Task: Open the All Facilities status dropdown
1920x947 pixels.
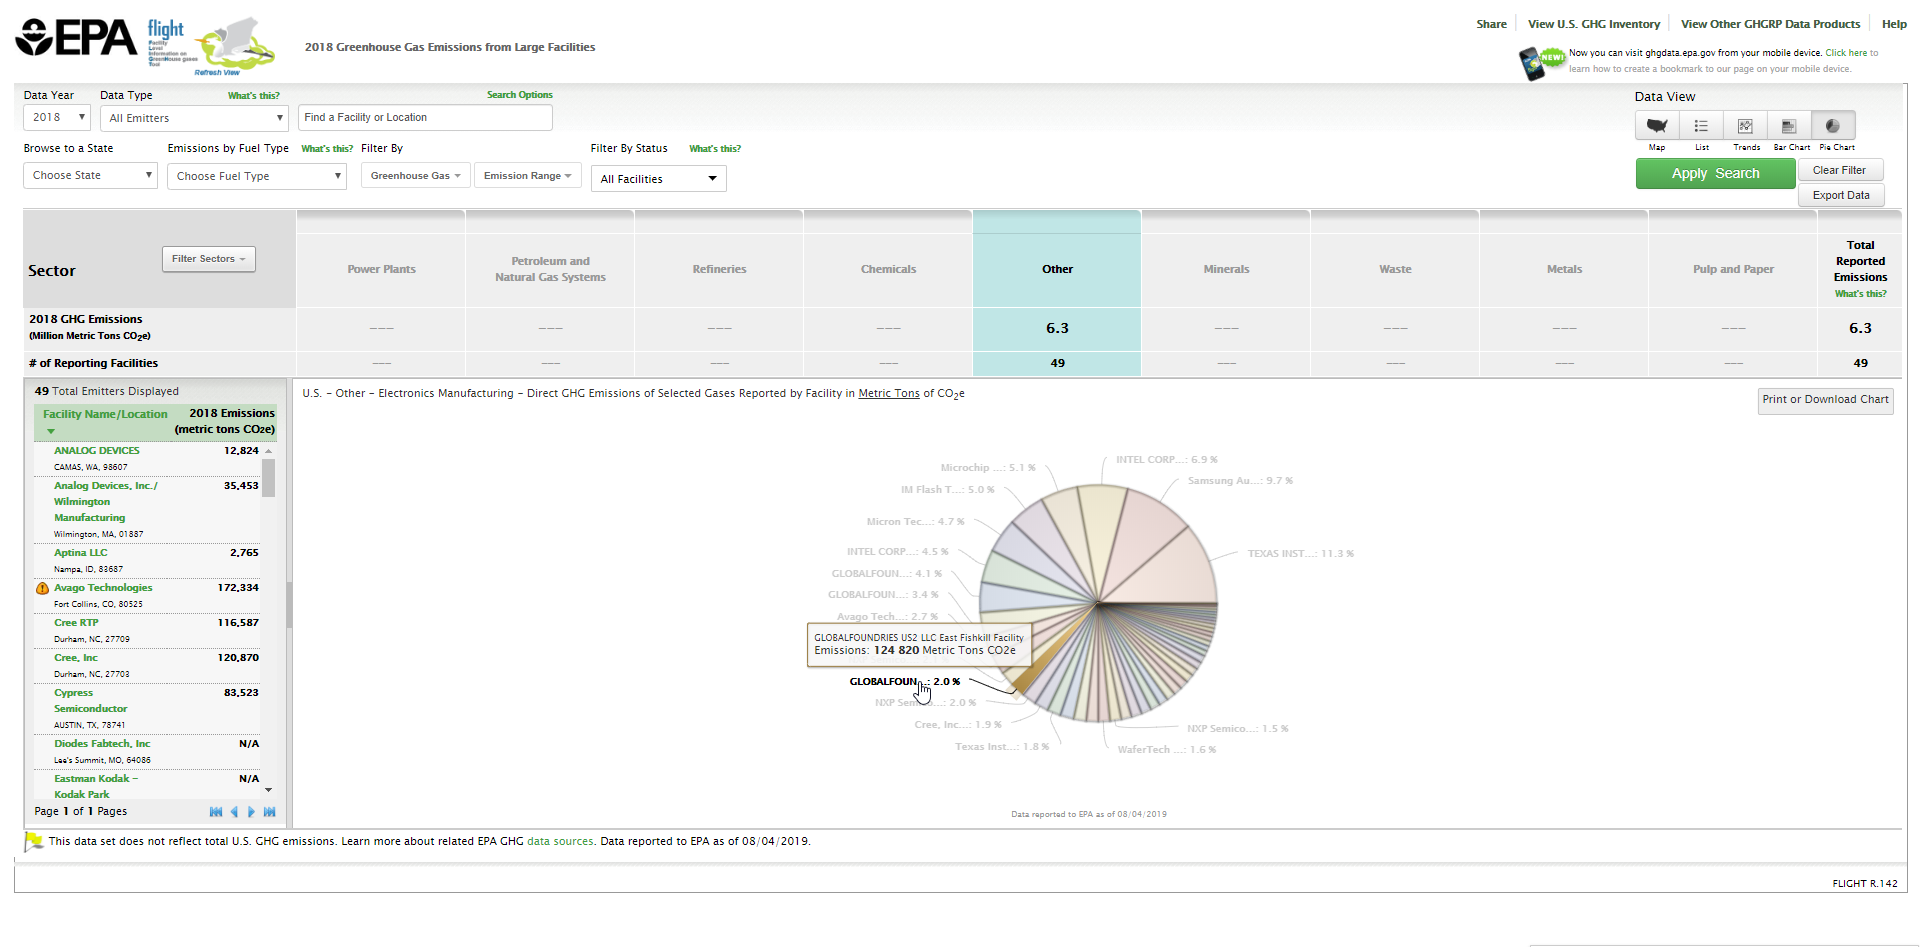Action: 658,179
